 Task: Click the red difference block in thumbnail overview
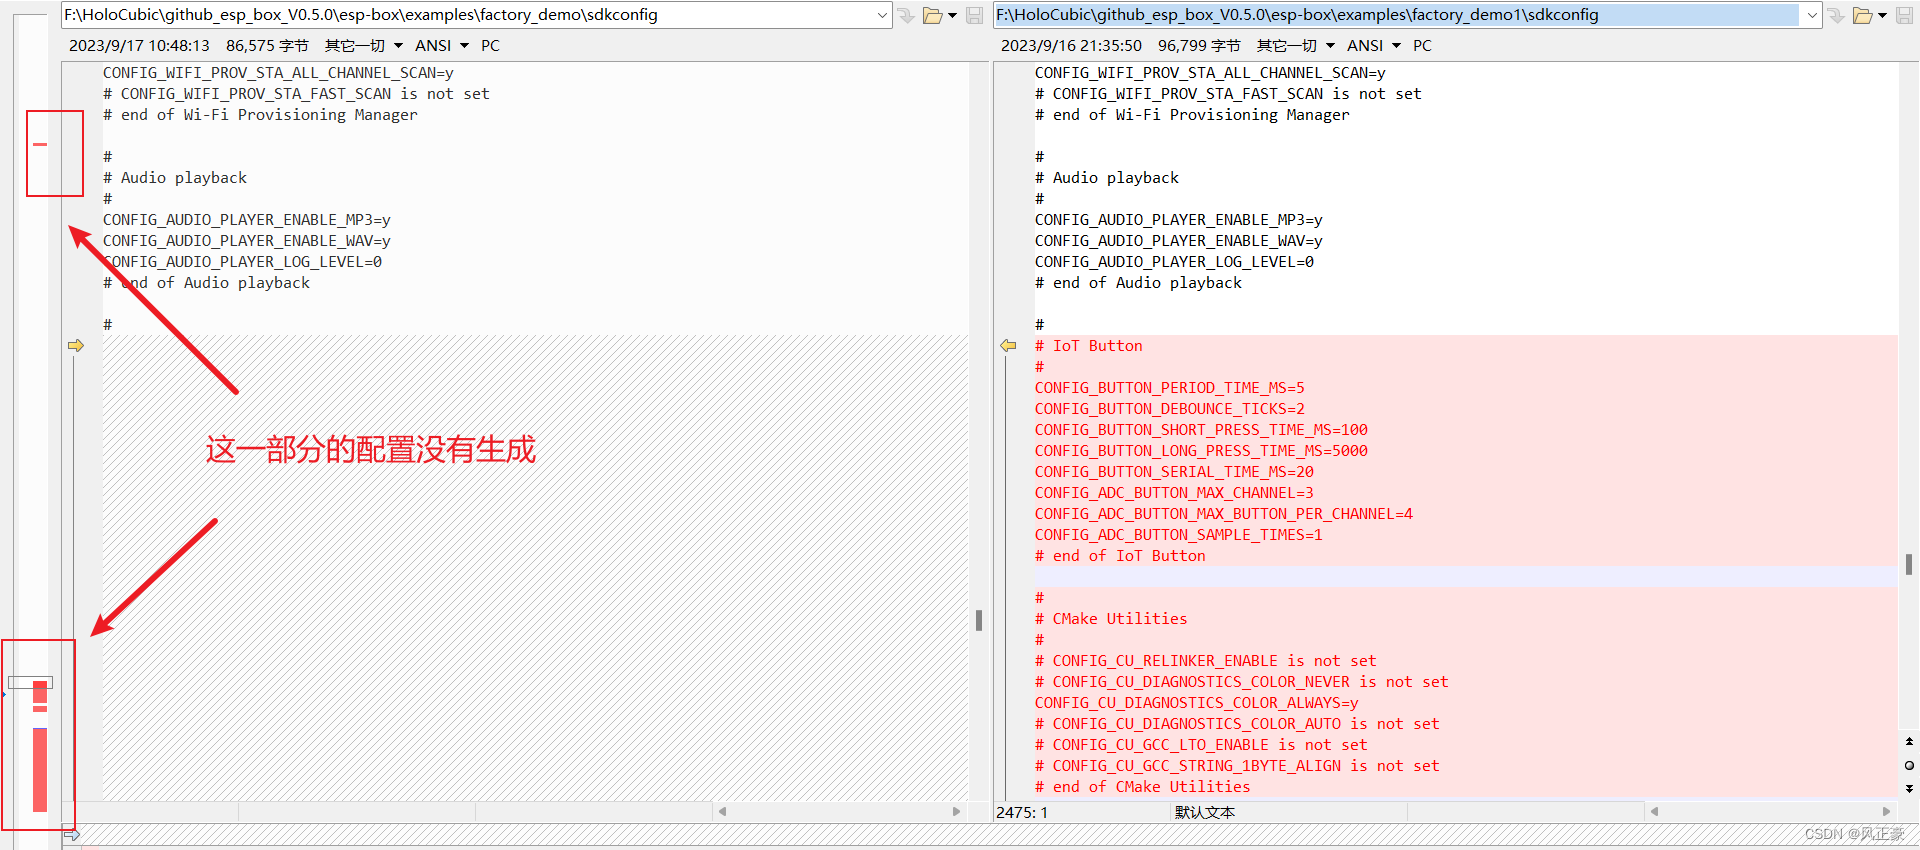tap(40, 769)
